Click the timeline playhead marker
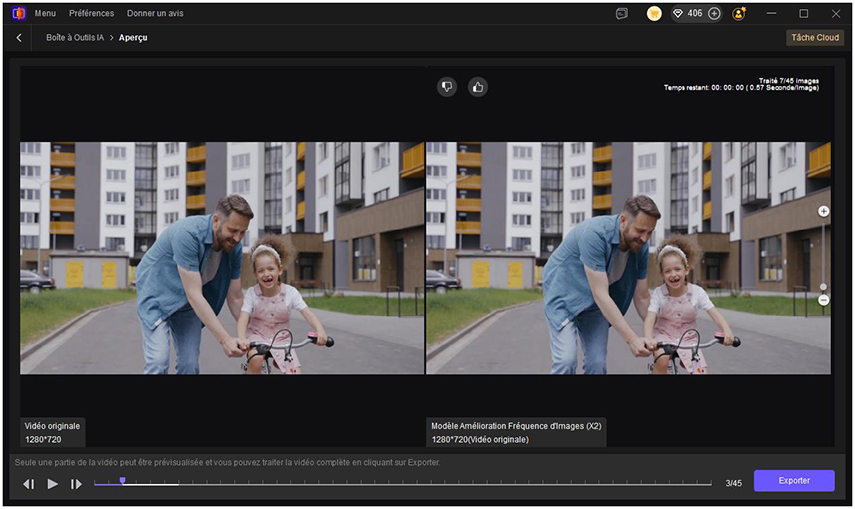The image size is (855, 509). pyautogui.click(x=123, y=481)
